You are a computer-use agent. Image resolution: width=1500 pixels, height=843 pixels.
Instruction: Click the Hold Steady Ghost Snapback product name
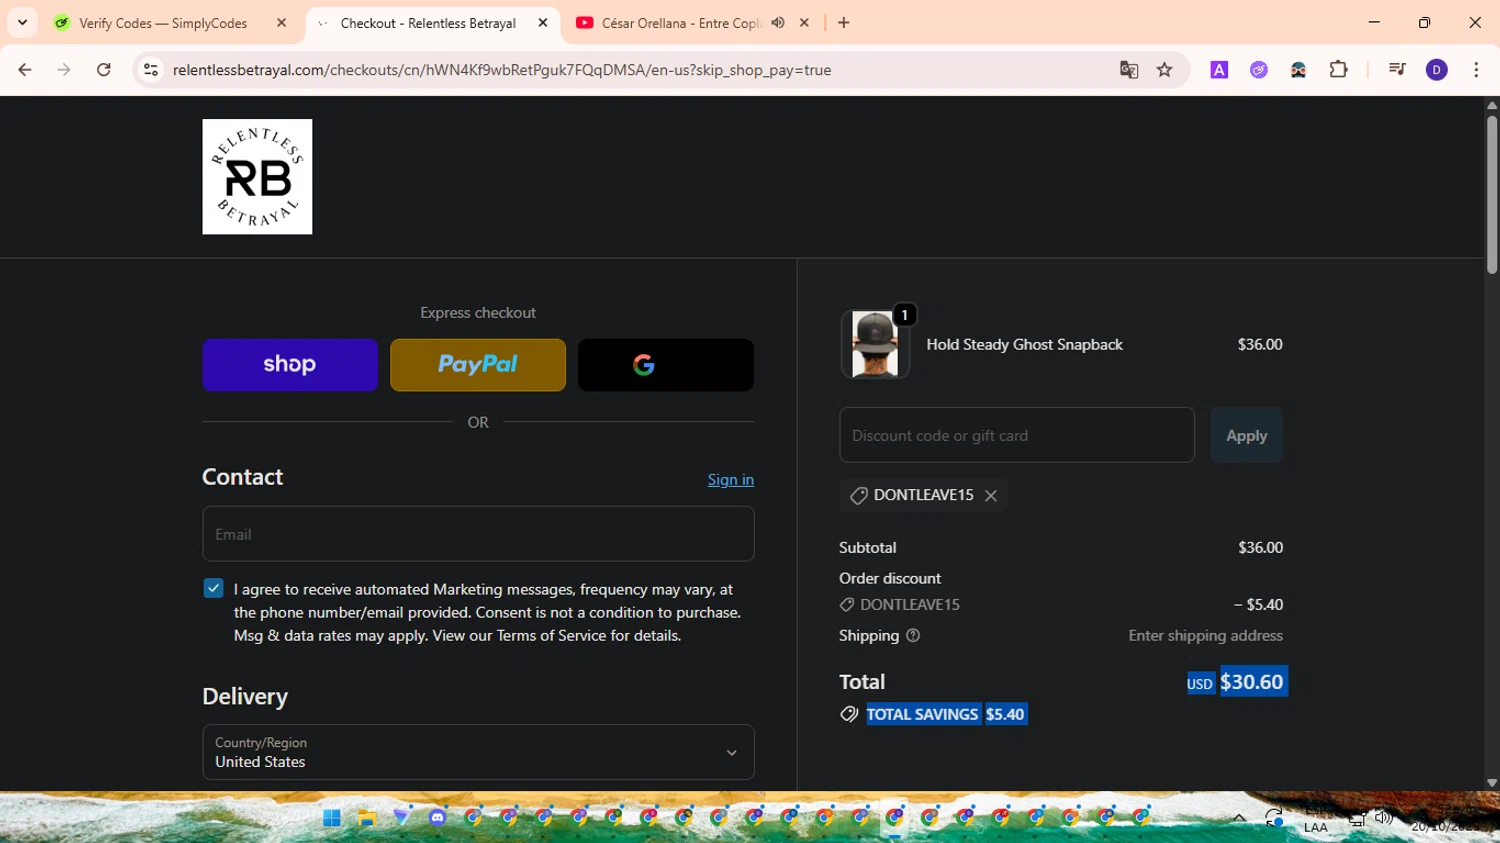[x=1024, y=344]
